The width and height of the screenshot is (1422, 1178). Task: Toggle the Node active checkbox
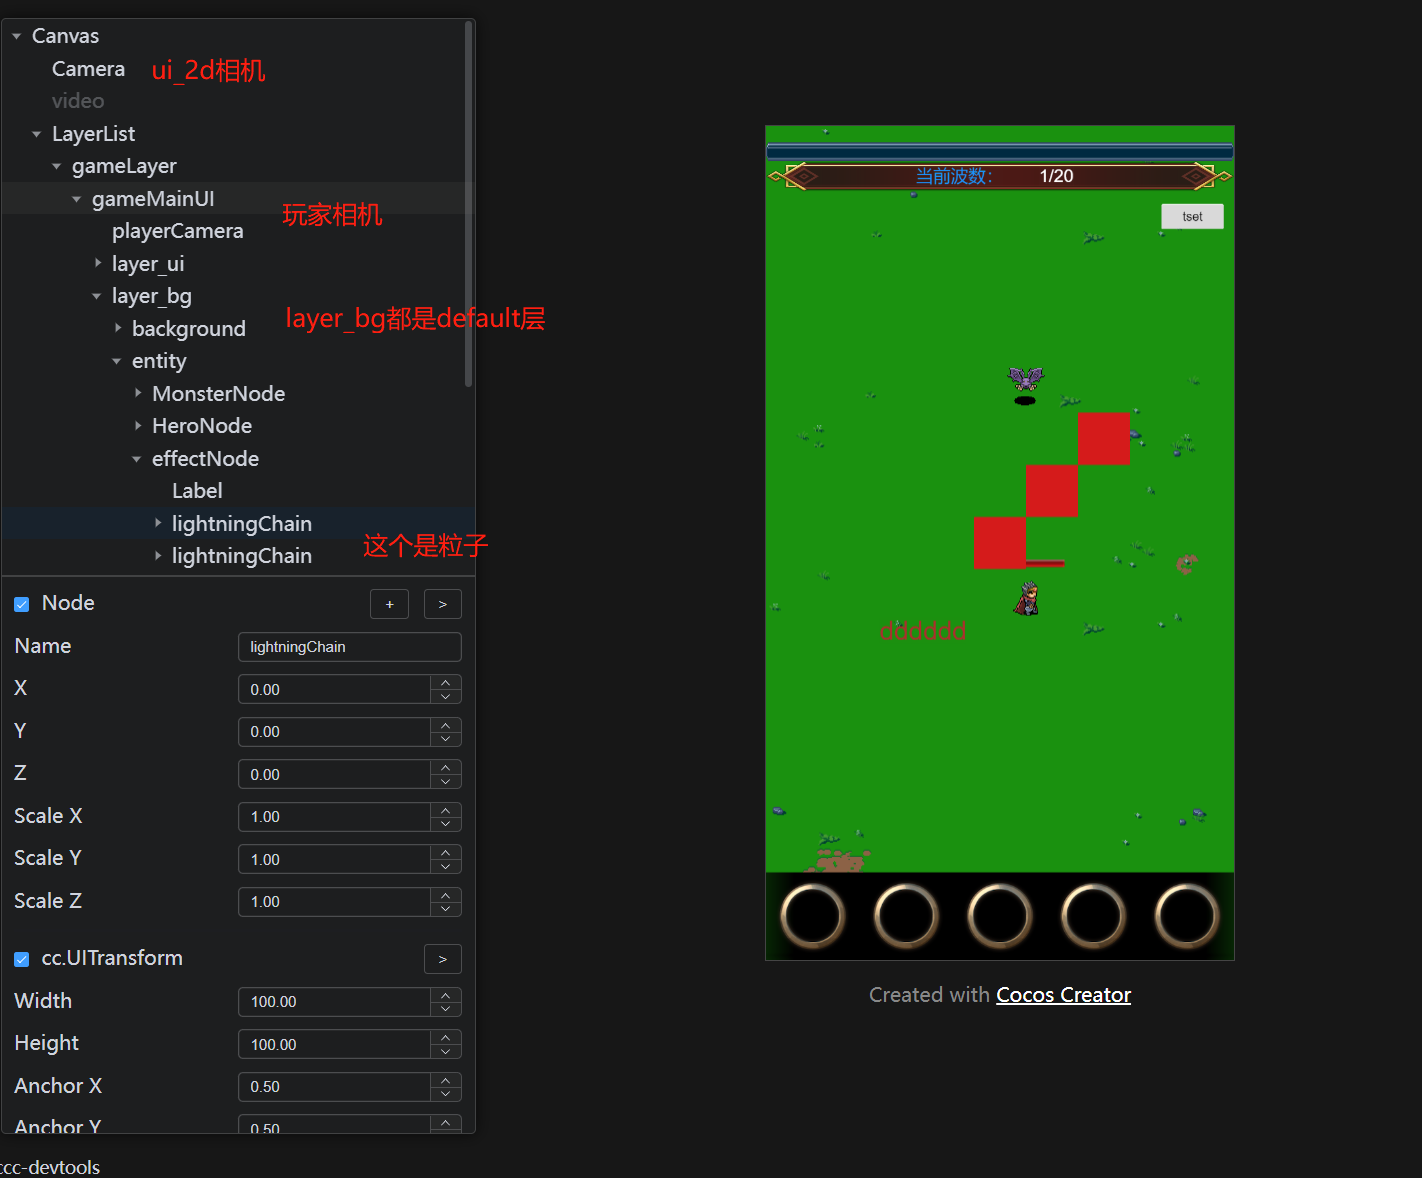click(x=22, y=604)
